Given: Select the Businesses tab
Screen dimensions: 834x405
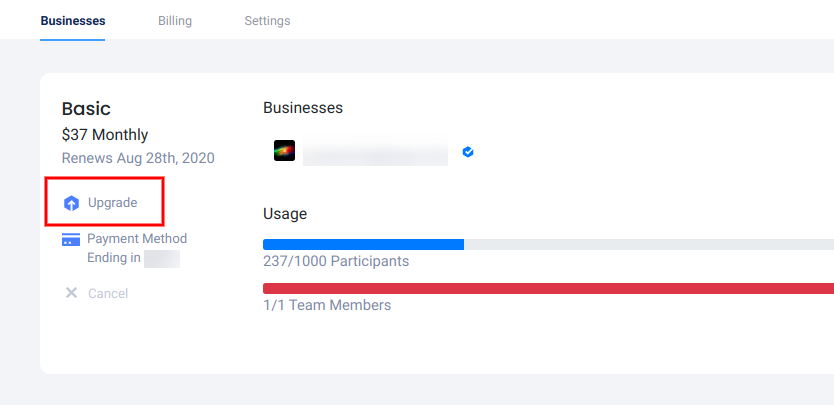Looking at the screenshot, I should [x=73, y=20].
